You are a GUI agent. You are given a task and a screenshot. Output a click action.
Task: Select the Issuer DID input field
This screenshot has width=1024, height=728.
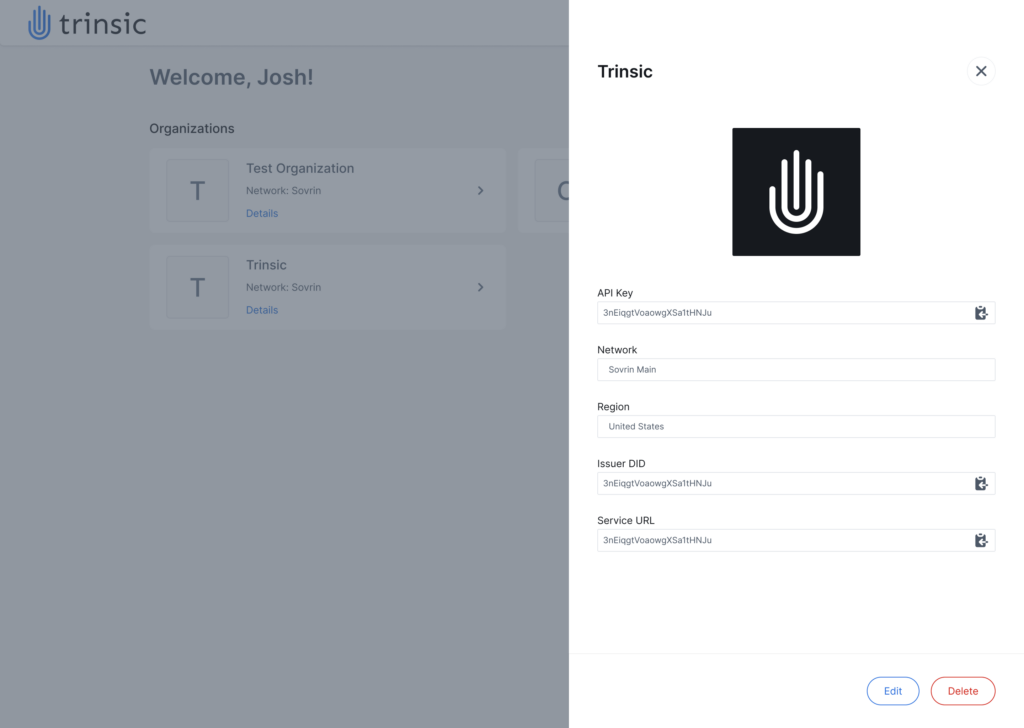point(795,483)
